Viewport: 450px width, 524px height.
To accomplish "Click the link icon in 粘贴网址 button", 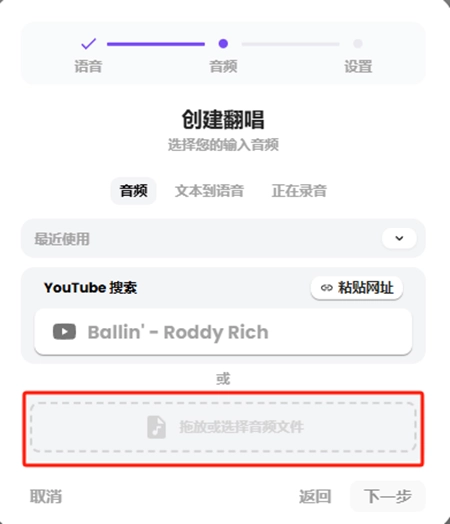I will click(326, 287).
